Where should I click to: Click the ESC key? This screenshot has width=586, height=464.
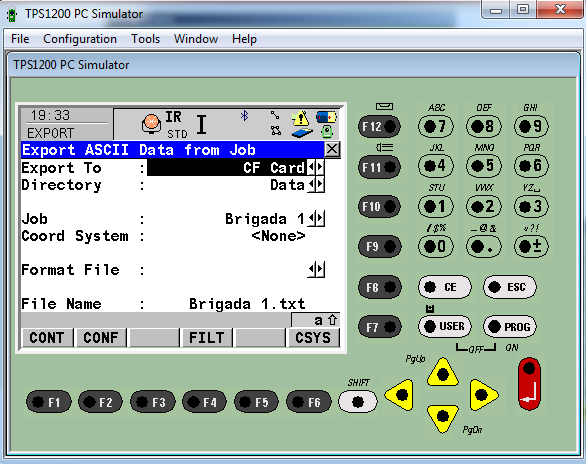point(510,287)
